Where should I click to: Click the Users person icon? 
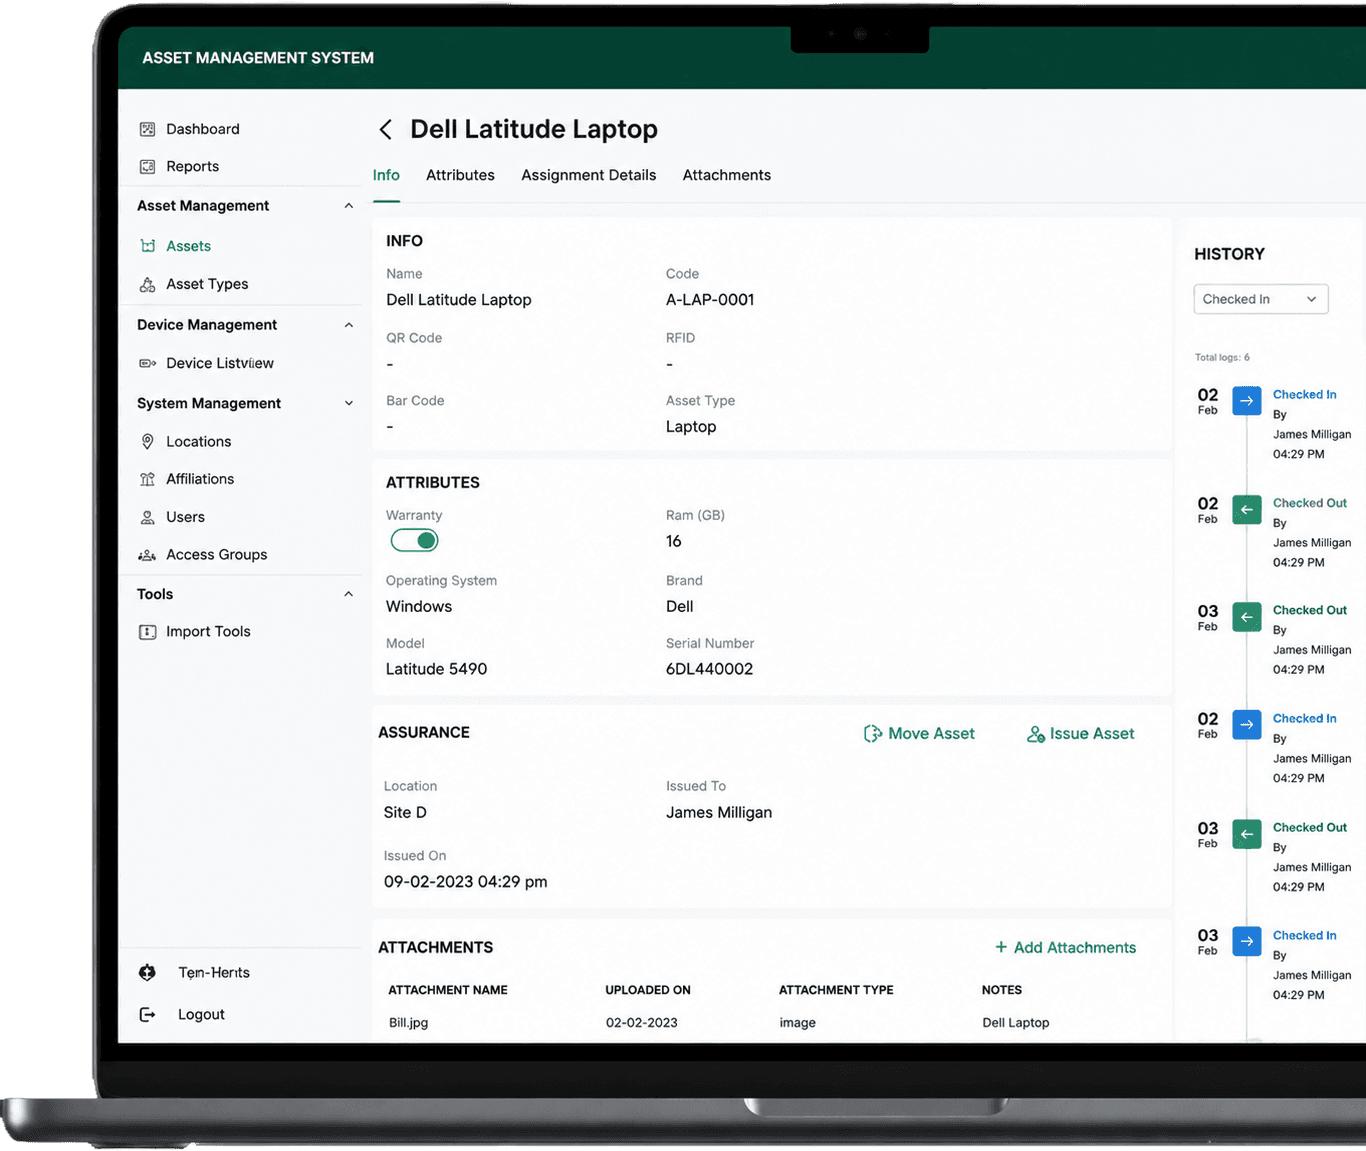pos(147,517)
